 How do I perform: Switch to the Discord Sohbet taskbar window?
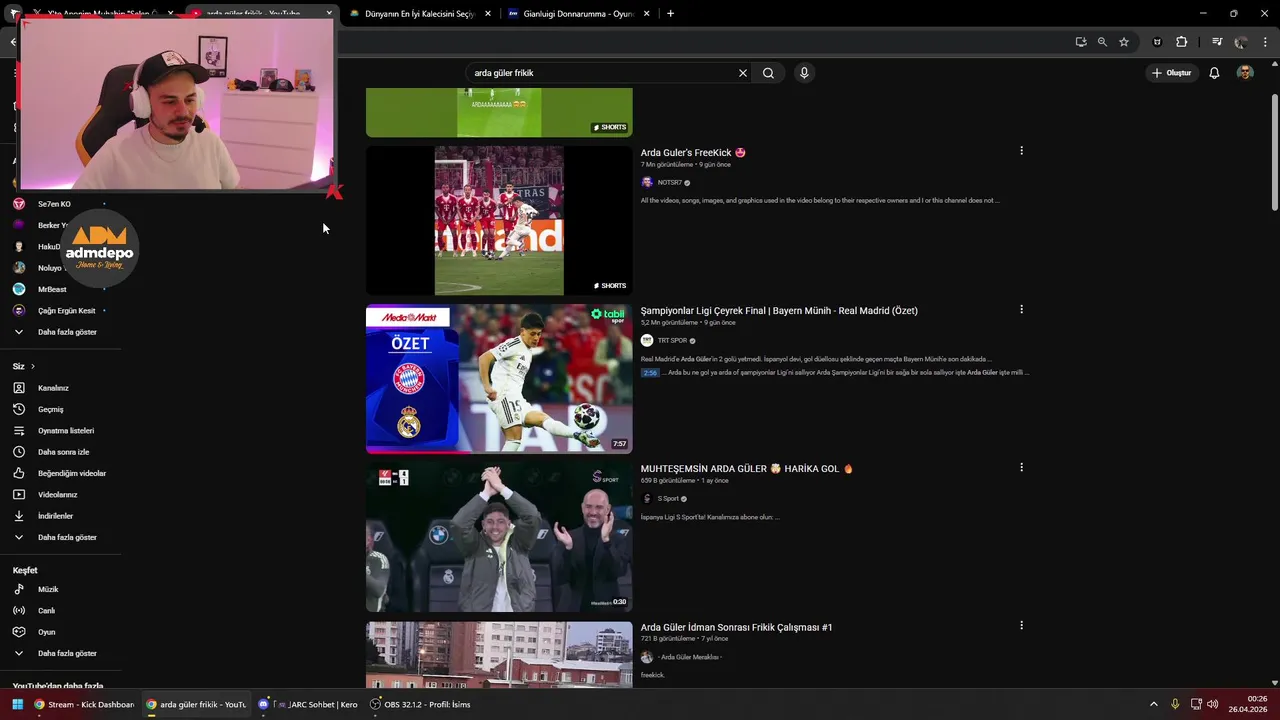click(x=308, y=704)
